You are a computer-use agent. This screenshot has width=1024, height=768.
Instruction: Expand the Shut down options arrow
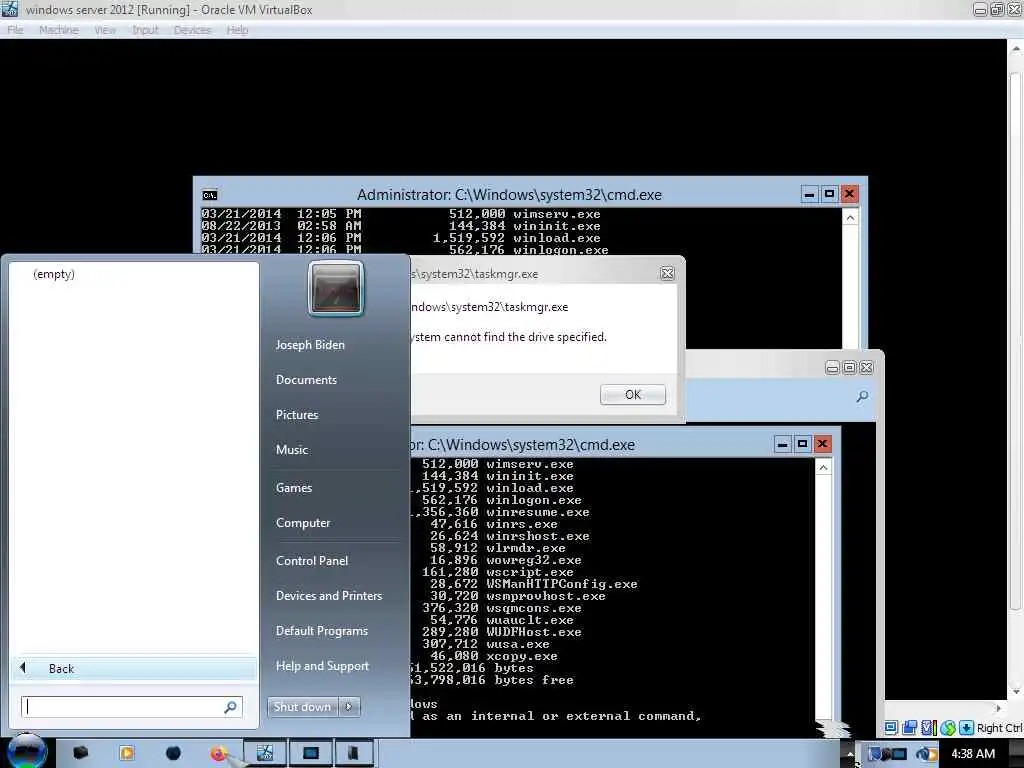(349, 707)
